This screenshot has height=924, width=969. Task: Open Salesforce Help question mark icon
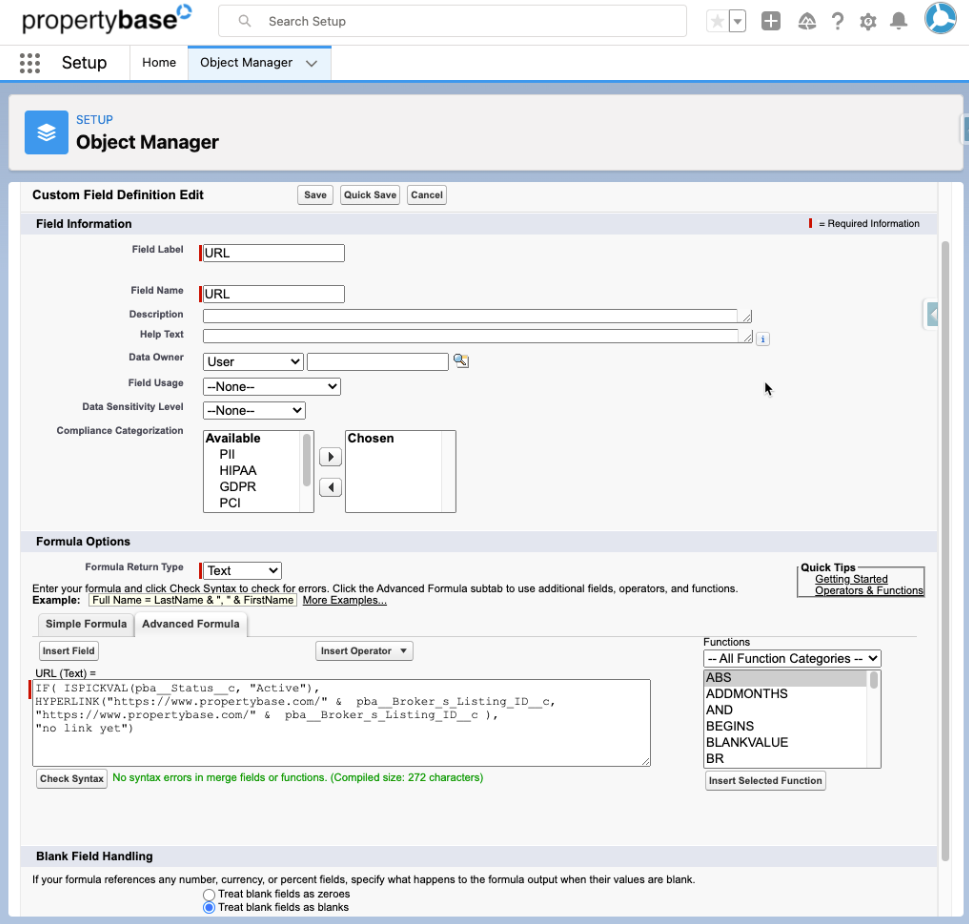tap(837, 20)
